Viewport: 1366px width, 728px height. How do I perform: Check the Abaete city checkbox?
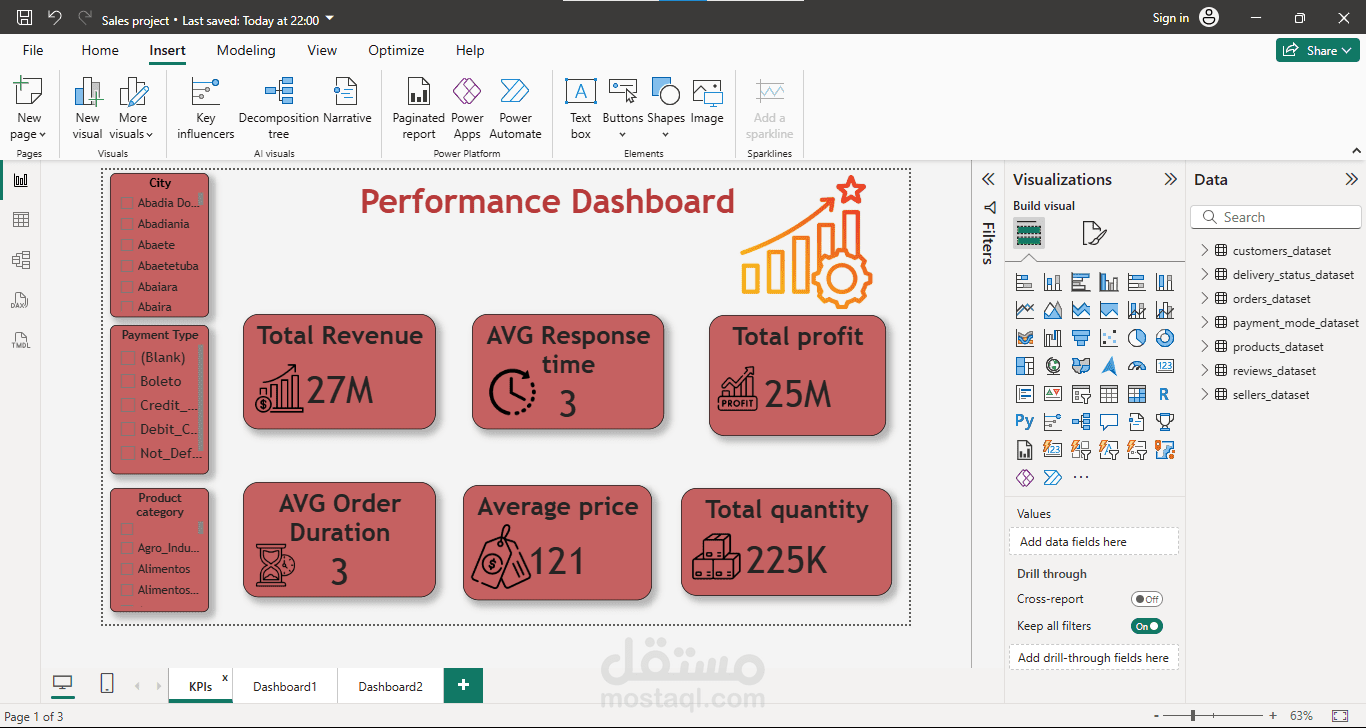(127, 245)
